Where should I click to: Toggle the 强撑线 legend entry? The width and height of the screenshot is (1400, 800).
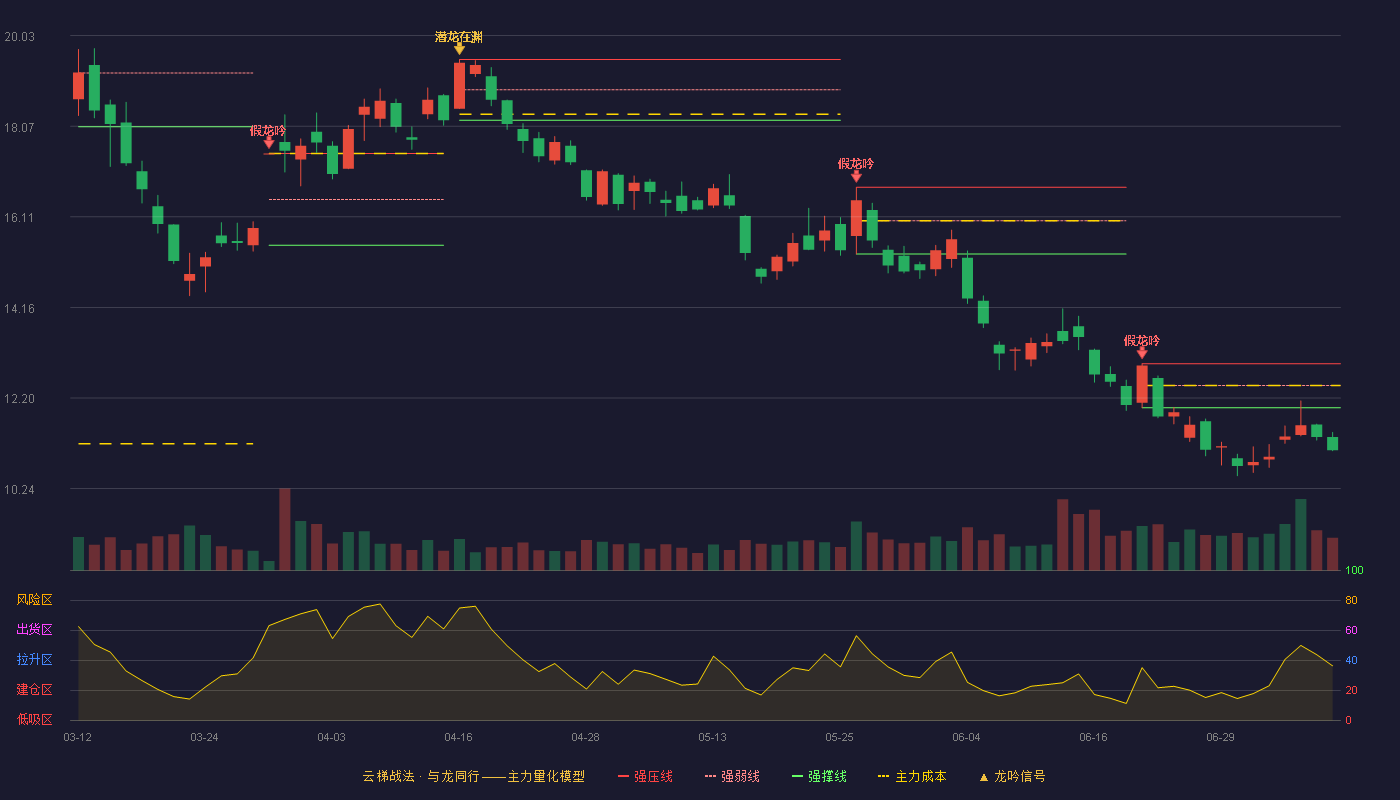(x=819, y=776)
